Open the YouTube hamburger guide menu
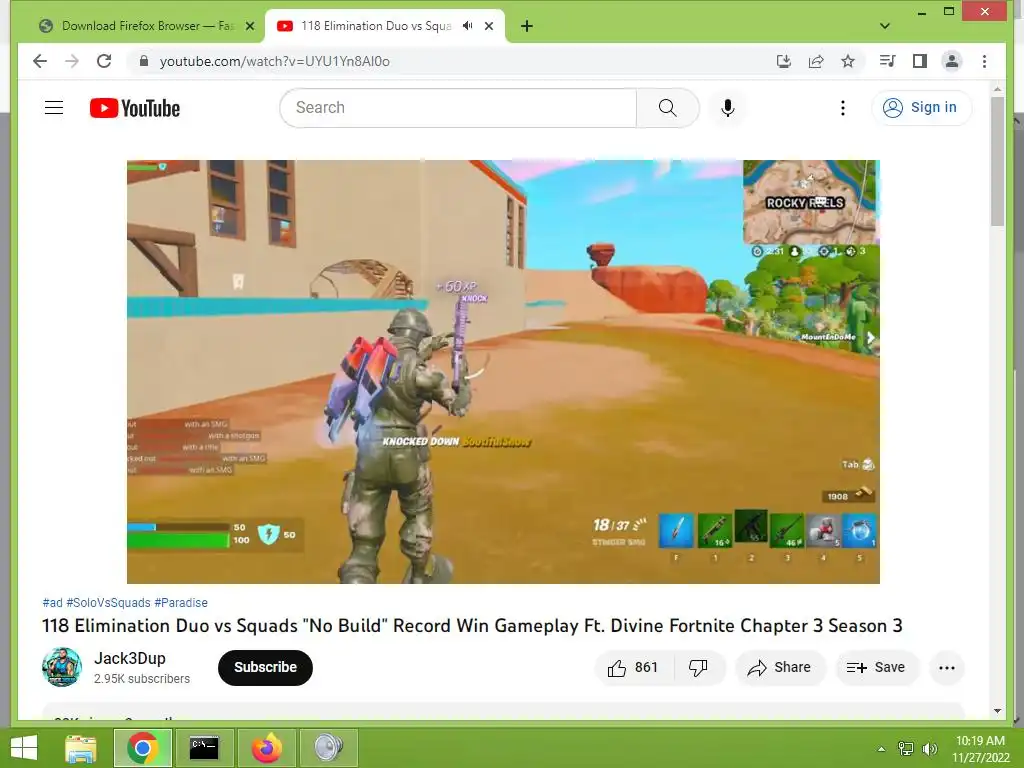1024x768 pixels. 54,108
